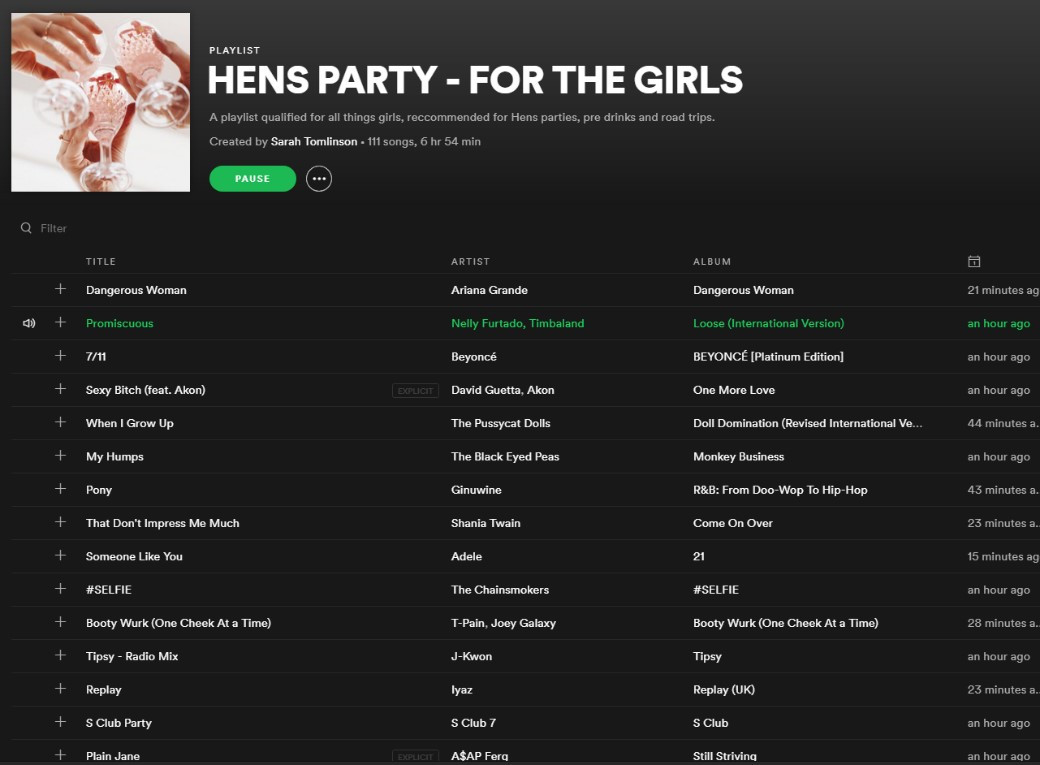The width and height of the screenshot is (1040, 765).
Task: Click the speaker icon beside Promiscuous
Action: pos(29,323)
